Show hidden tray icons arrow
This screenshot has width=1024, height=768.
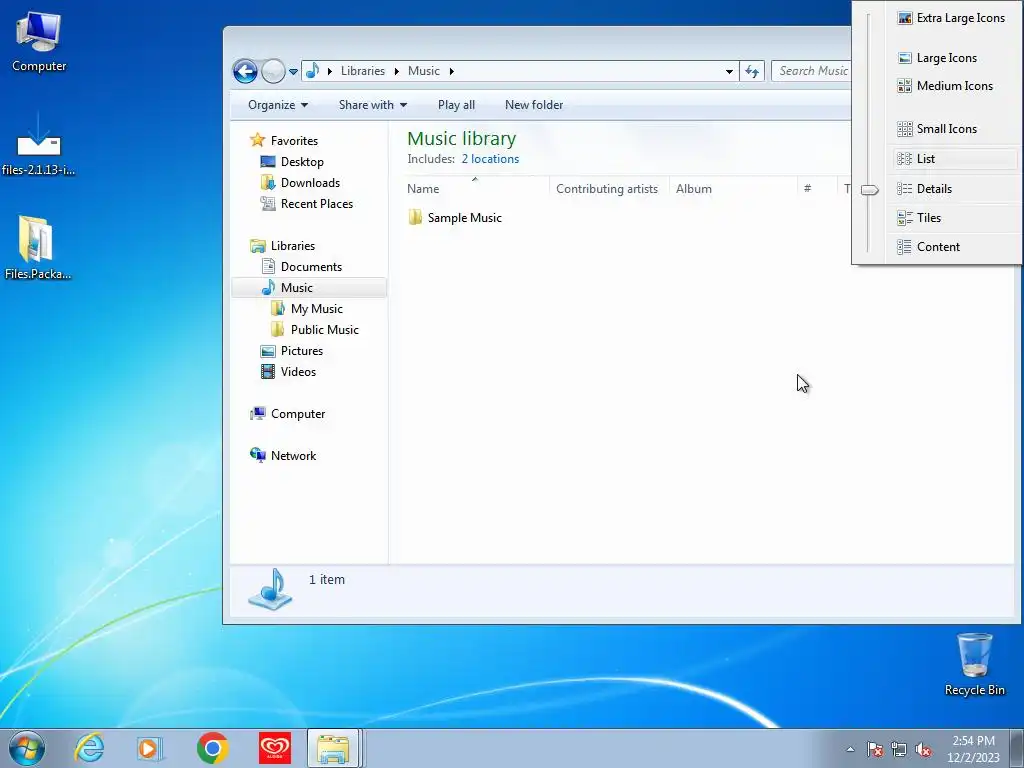point(850,749)
